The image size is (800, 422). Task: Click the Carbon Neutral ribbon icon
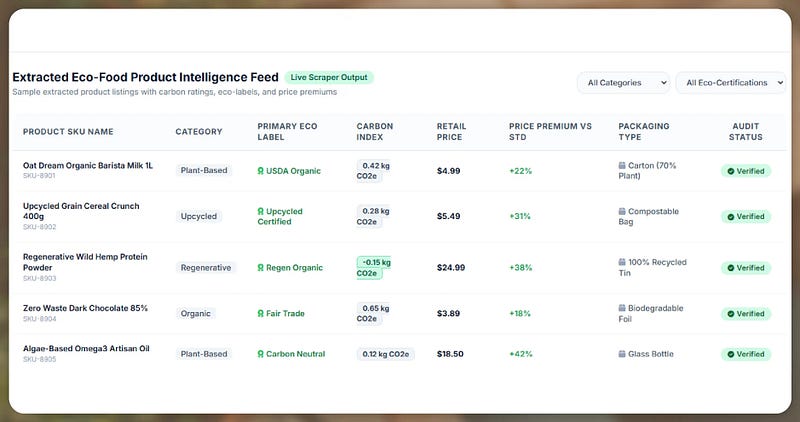(x=260, y=354)
